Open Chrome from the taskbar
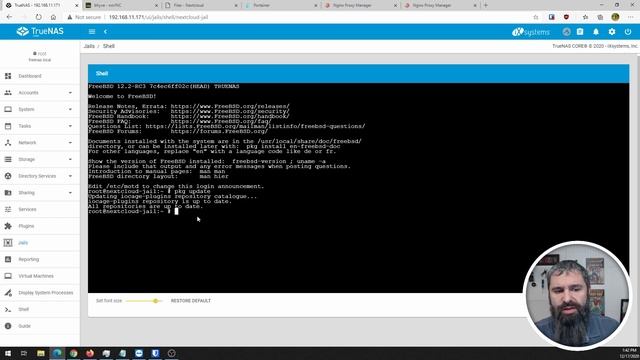Image resolution: width=640 pixels, height=360 pixels. [x=73, y=353]
